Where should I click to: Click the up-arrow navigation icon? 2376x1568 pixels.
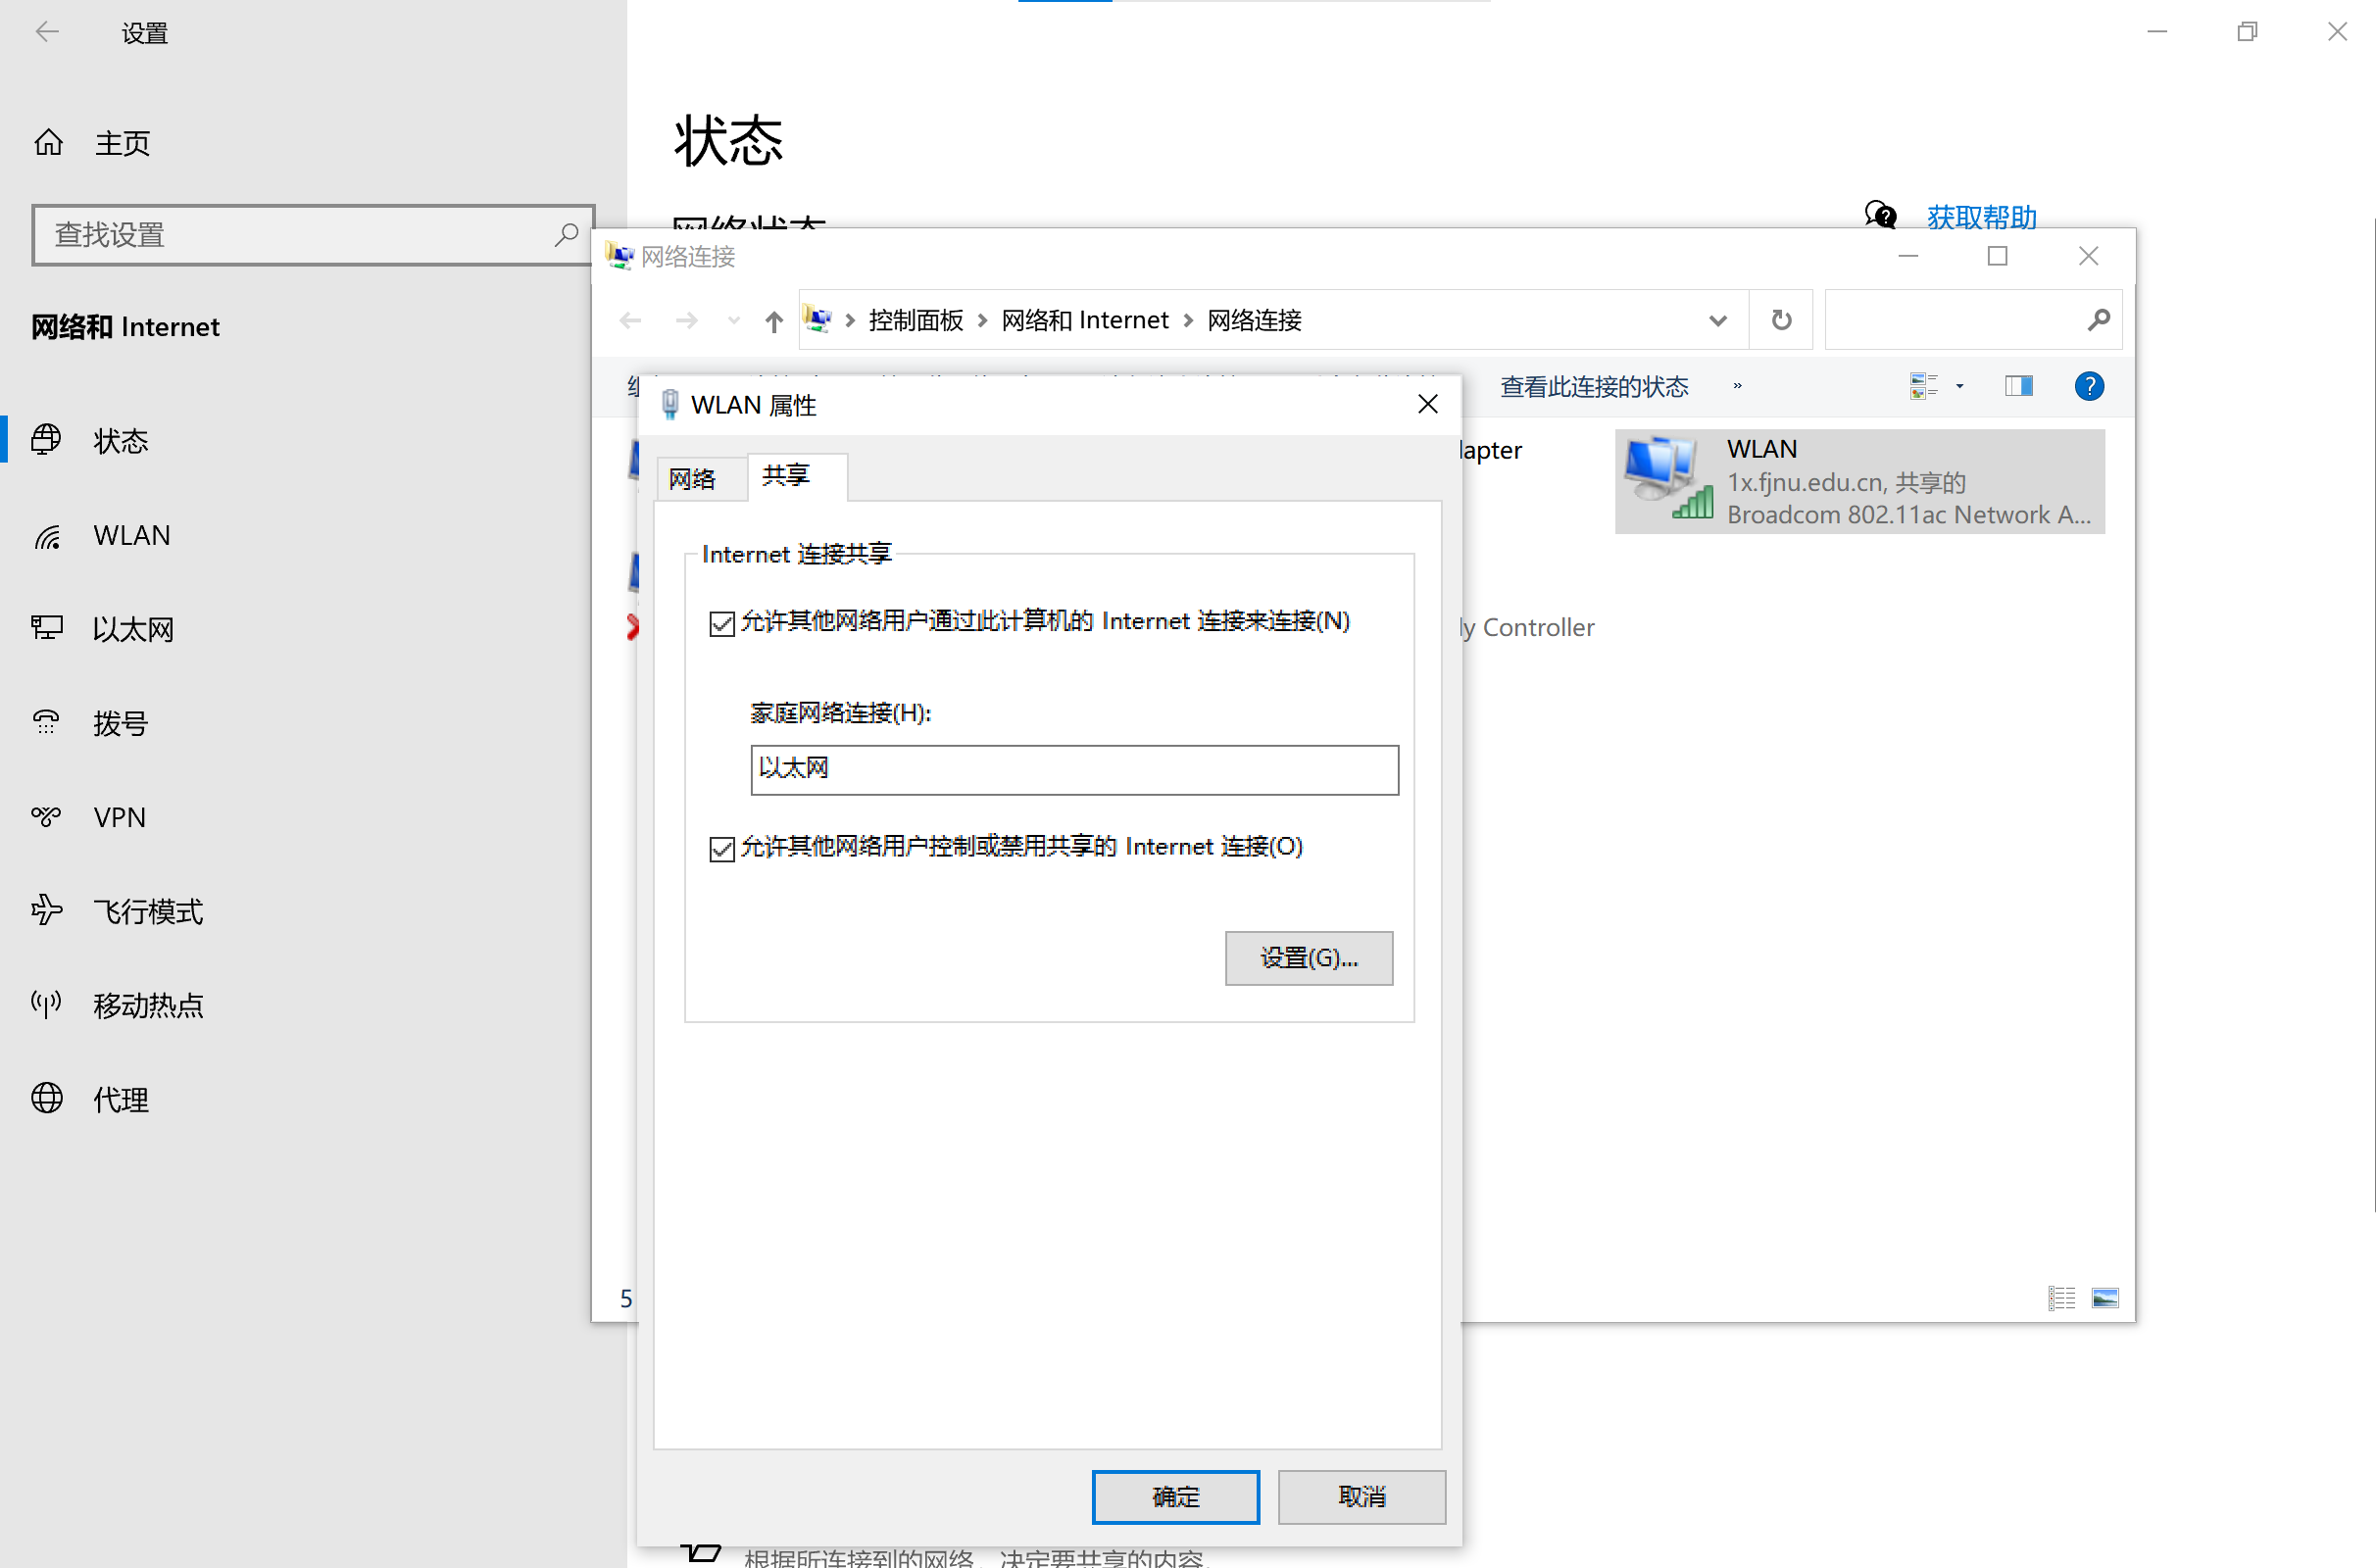coord(773,321)
